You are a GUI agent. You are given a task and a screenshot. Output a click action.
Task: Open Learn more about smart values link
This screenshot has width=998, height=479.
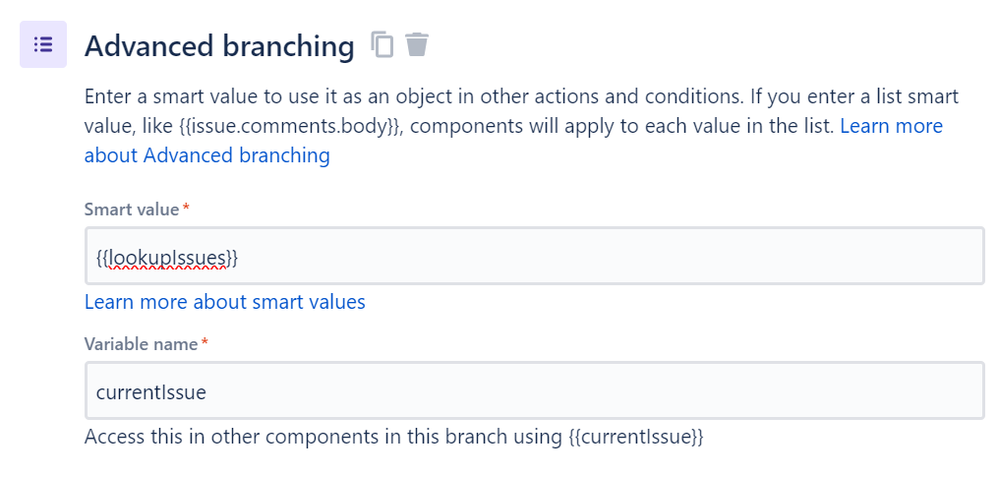click(x=225, y=302)
